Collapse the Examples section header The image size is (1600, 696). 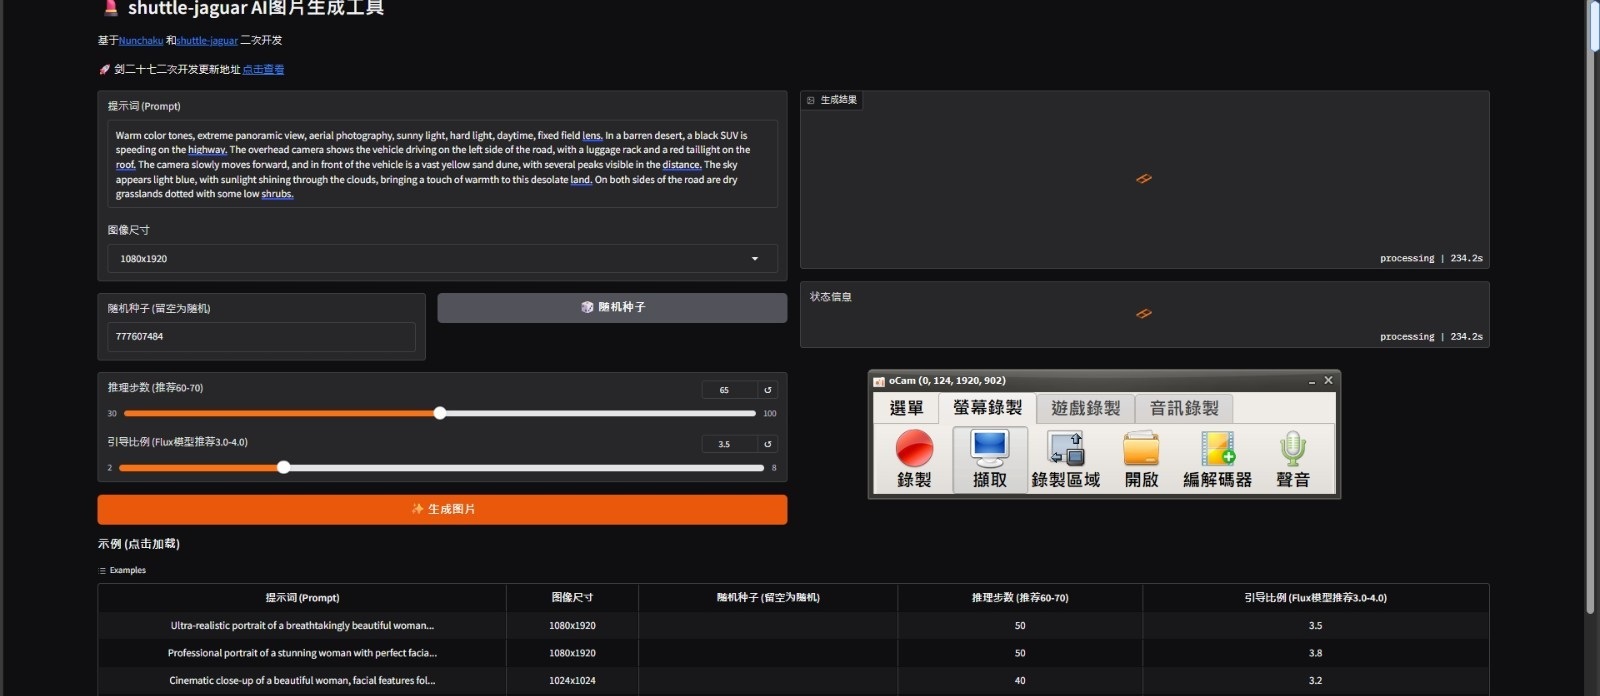coord(123,571)
